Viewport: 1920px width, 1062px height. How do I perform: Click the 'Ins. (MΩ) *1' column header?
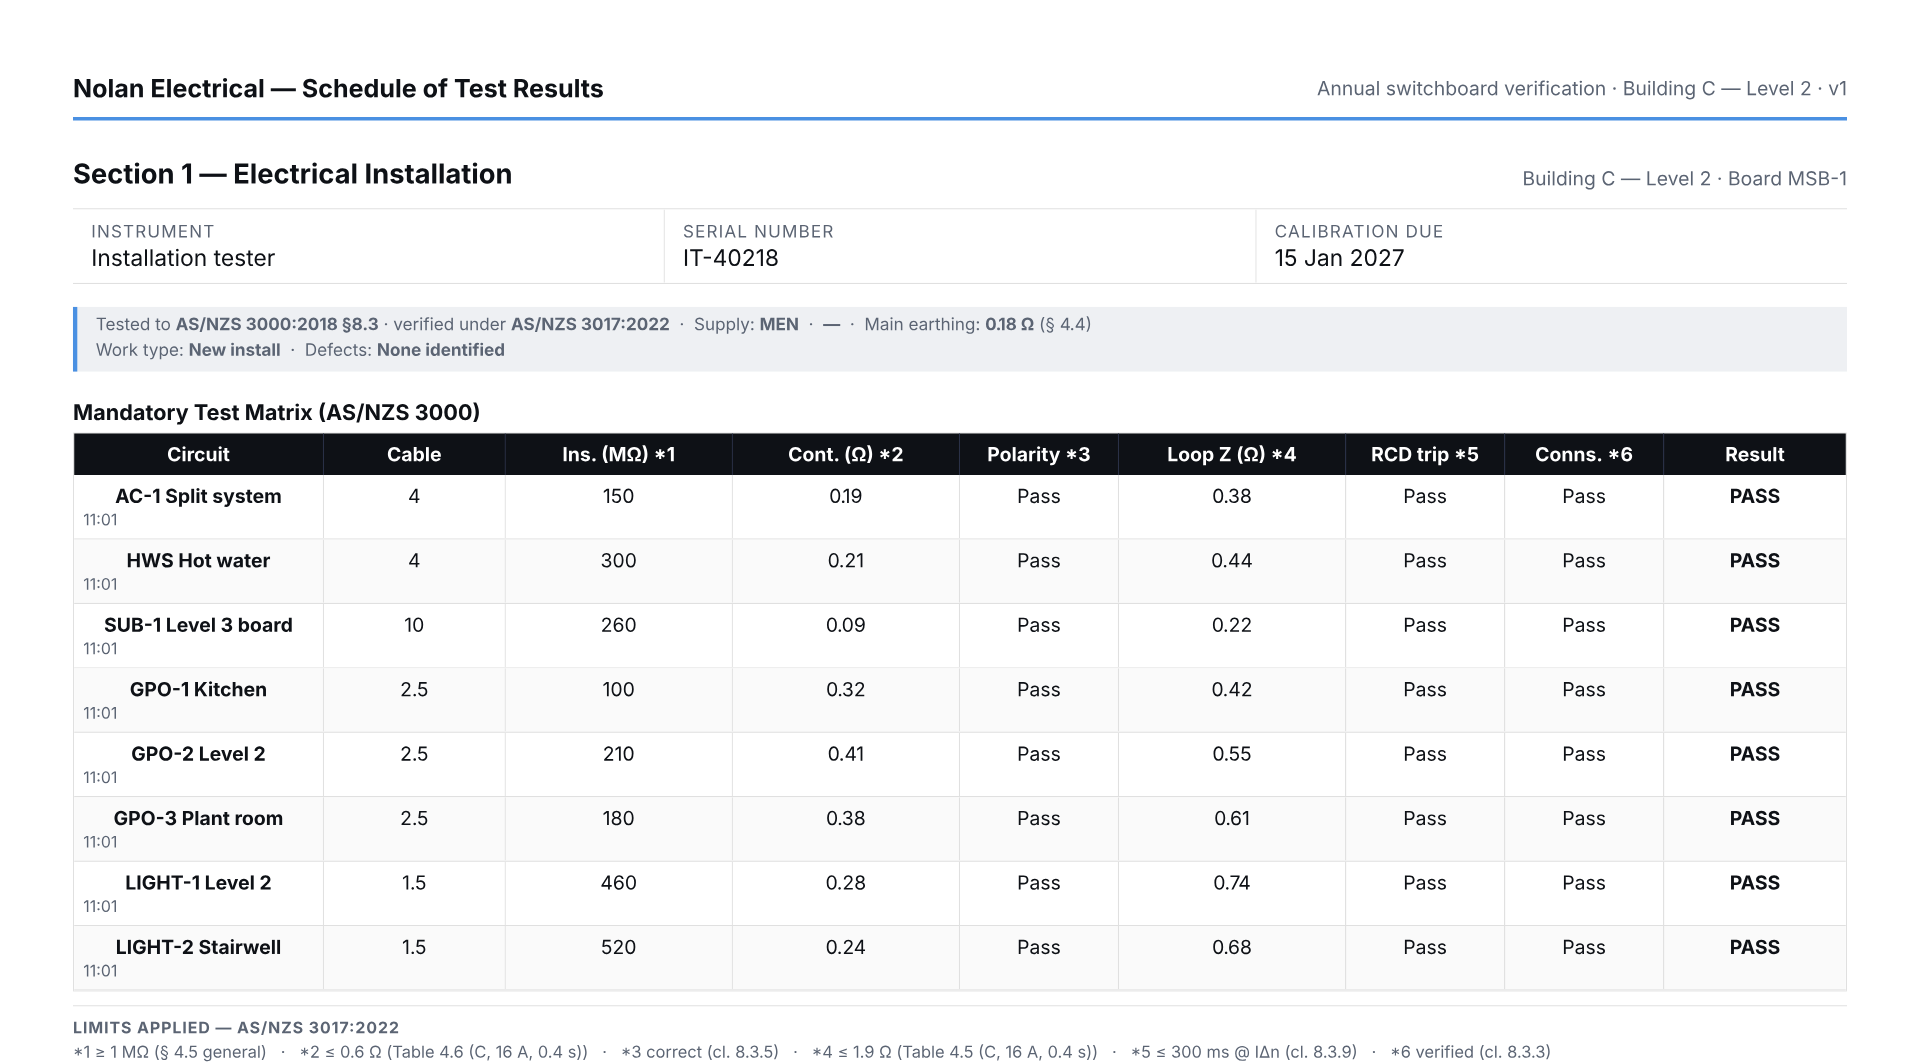click(618, 454)
